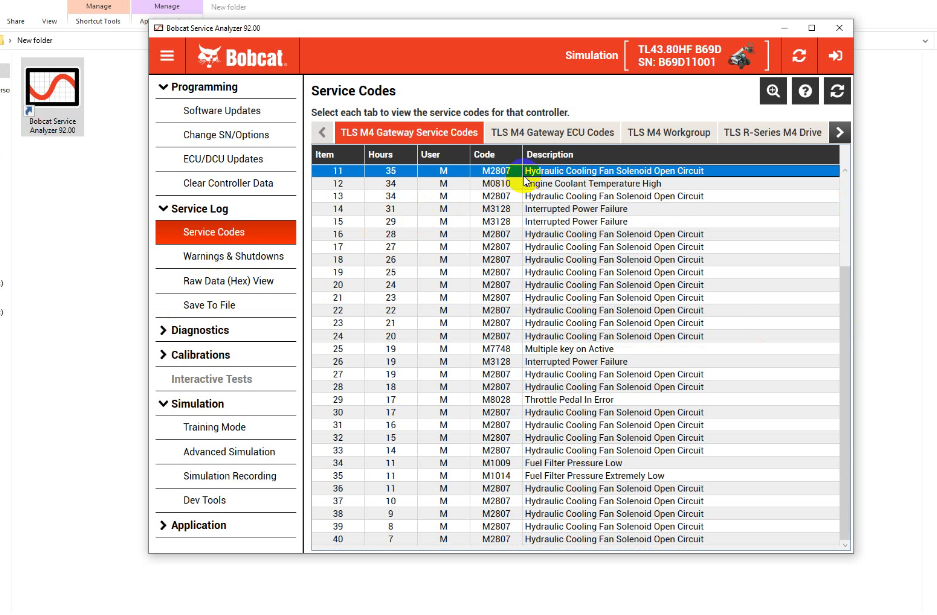Switch to TLS R-Series M4 Drive tab
Screen dimensions: 937x615
point(773,132)
